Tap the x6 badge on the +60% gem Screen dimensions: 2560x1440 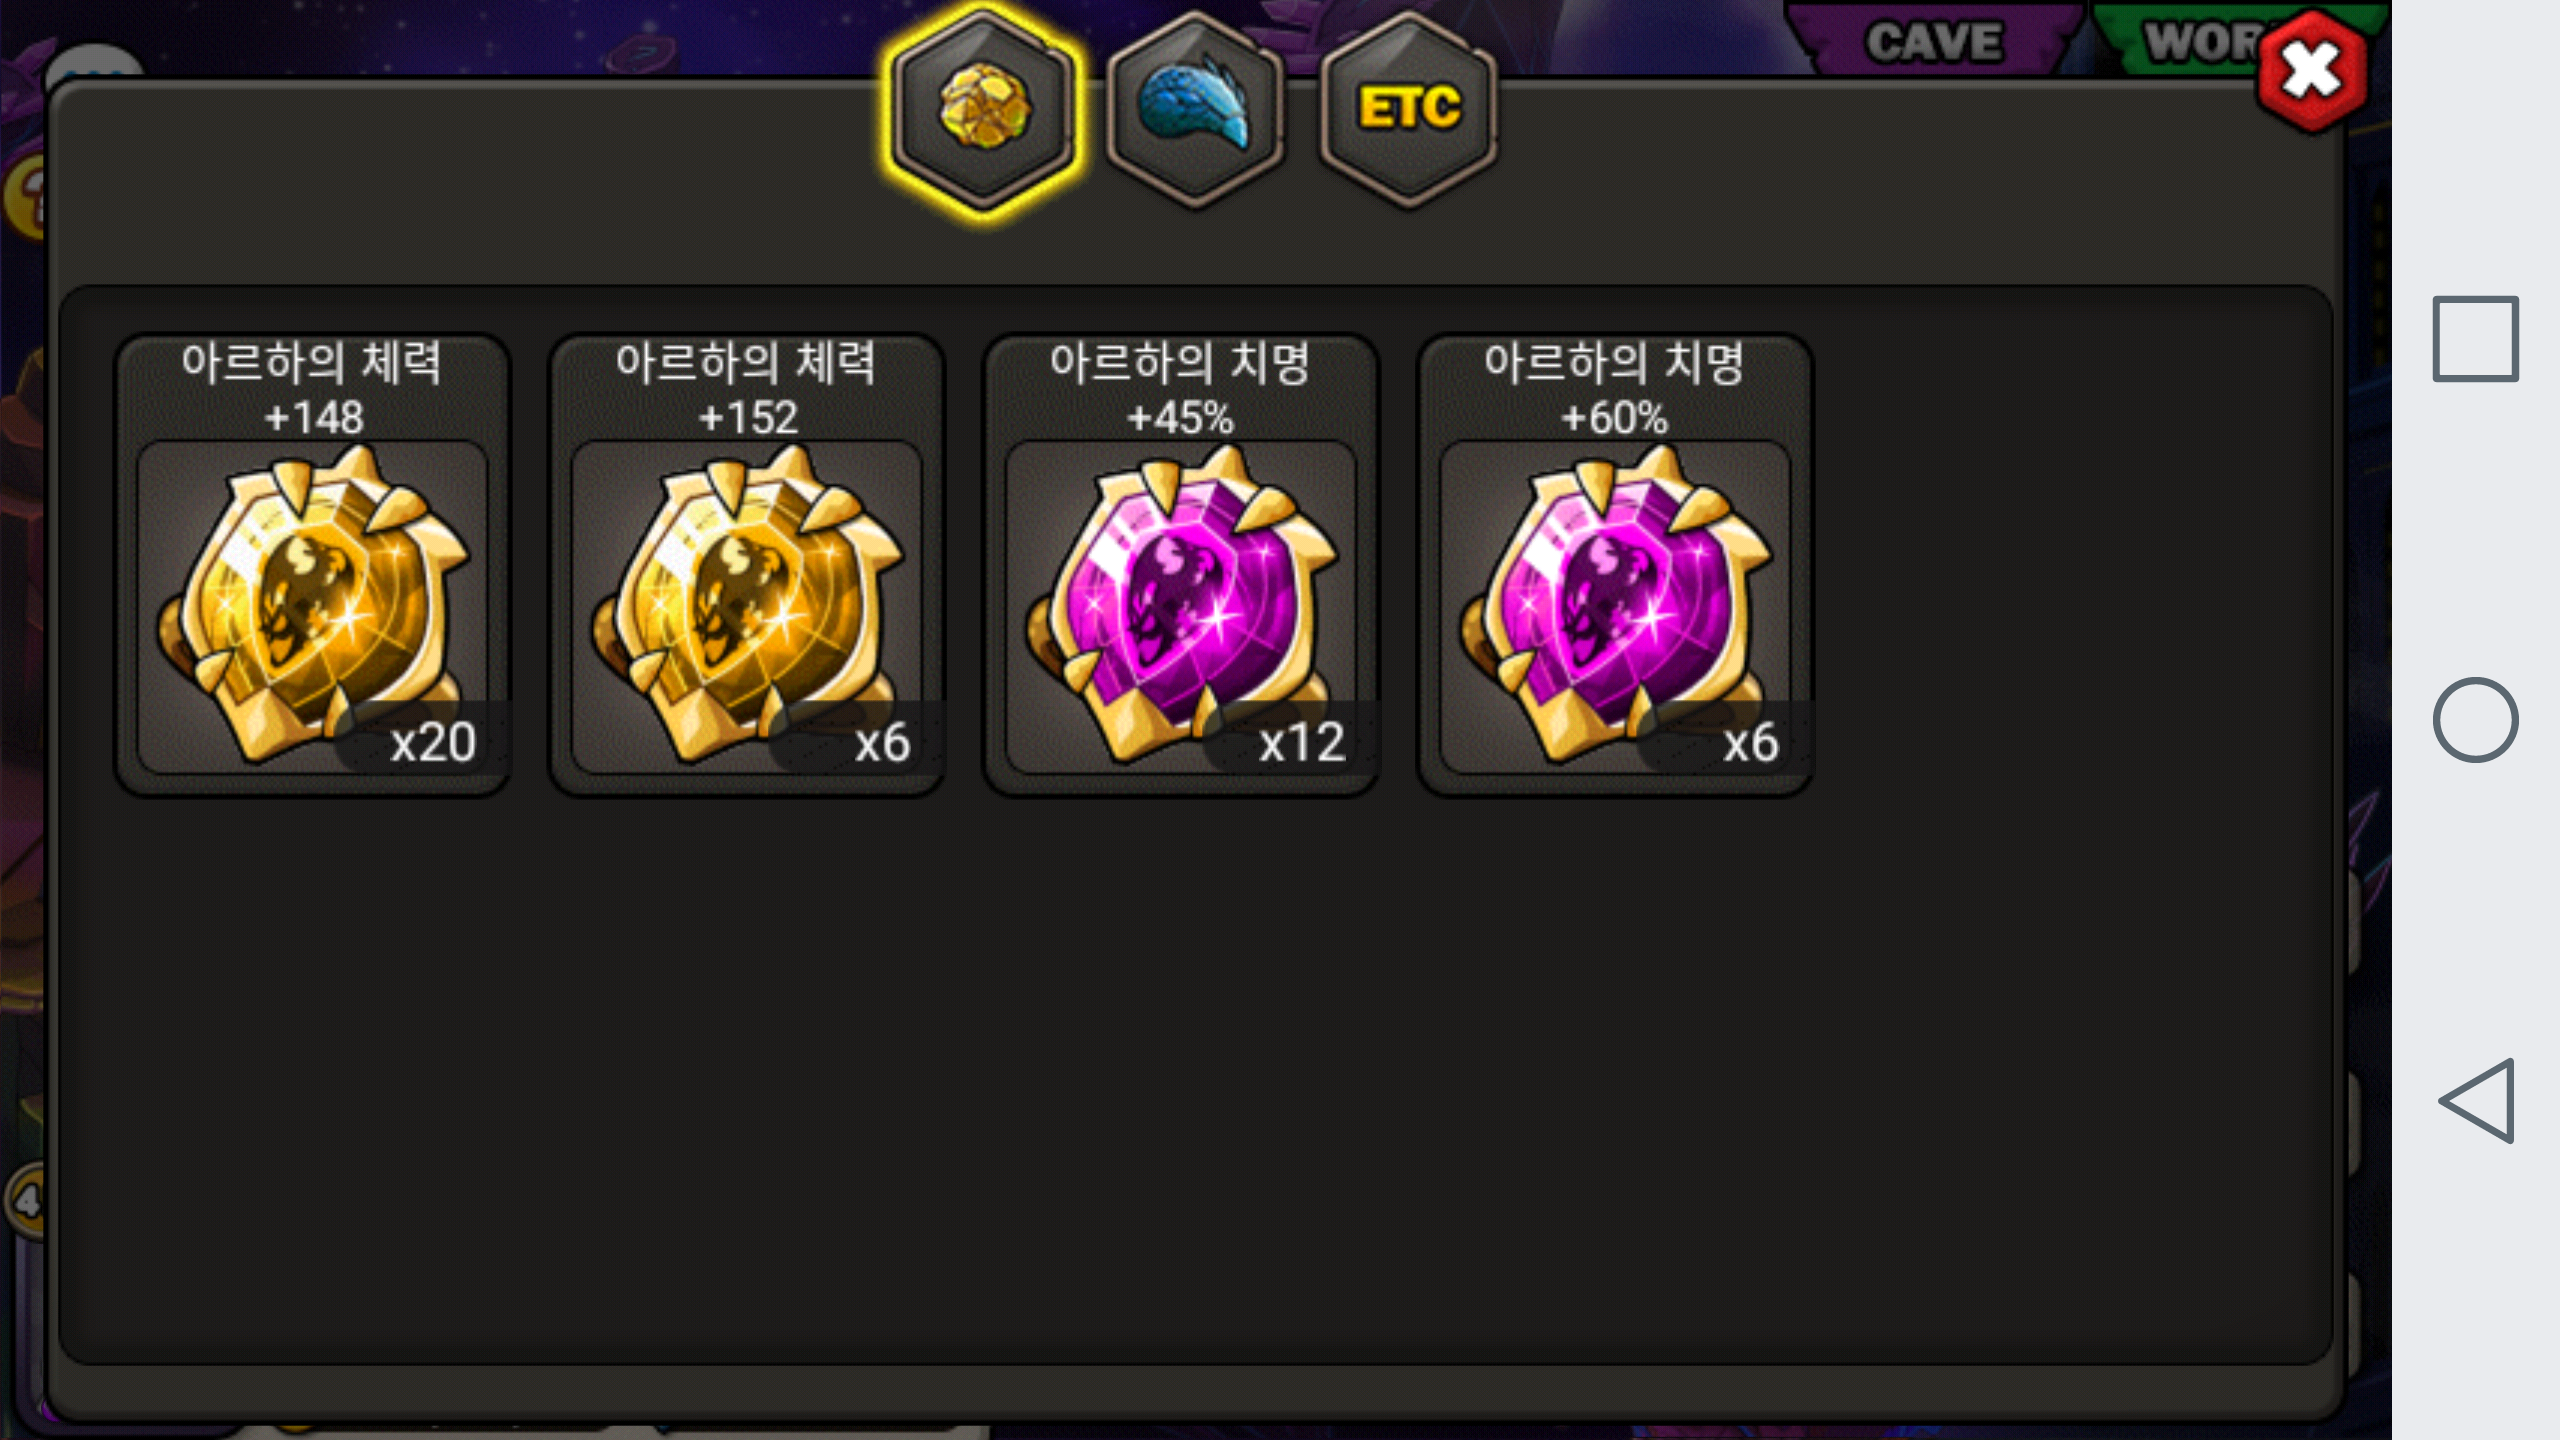[1750, 742]
